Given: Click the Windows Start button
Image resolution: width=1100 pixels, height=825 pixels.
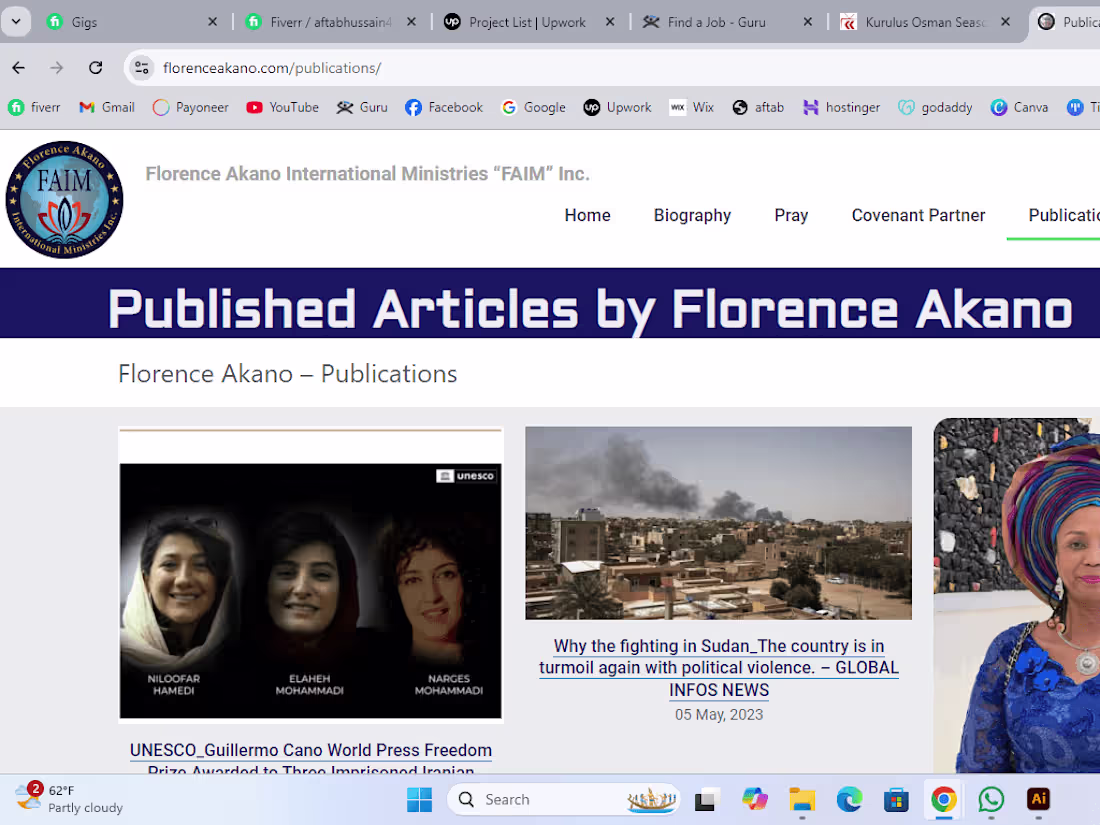Looking at the screenshot, I should point(419,799).
